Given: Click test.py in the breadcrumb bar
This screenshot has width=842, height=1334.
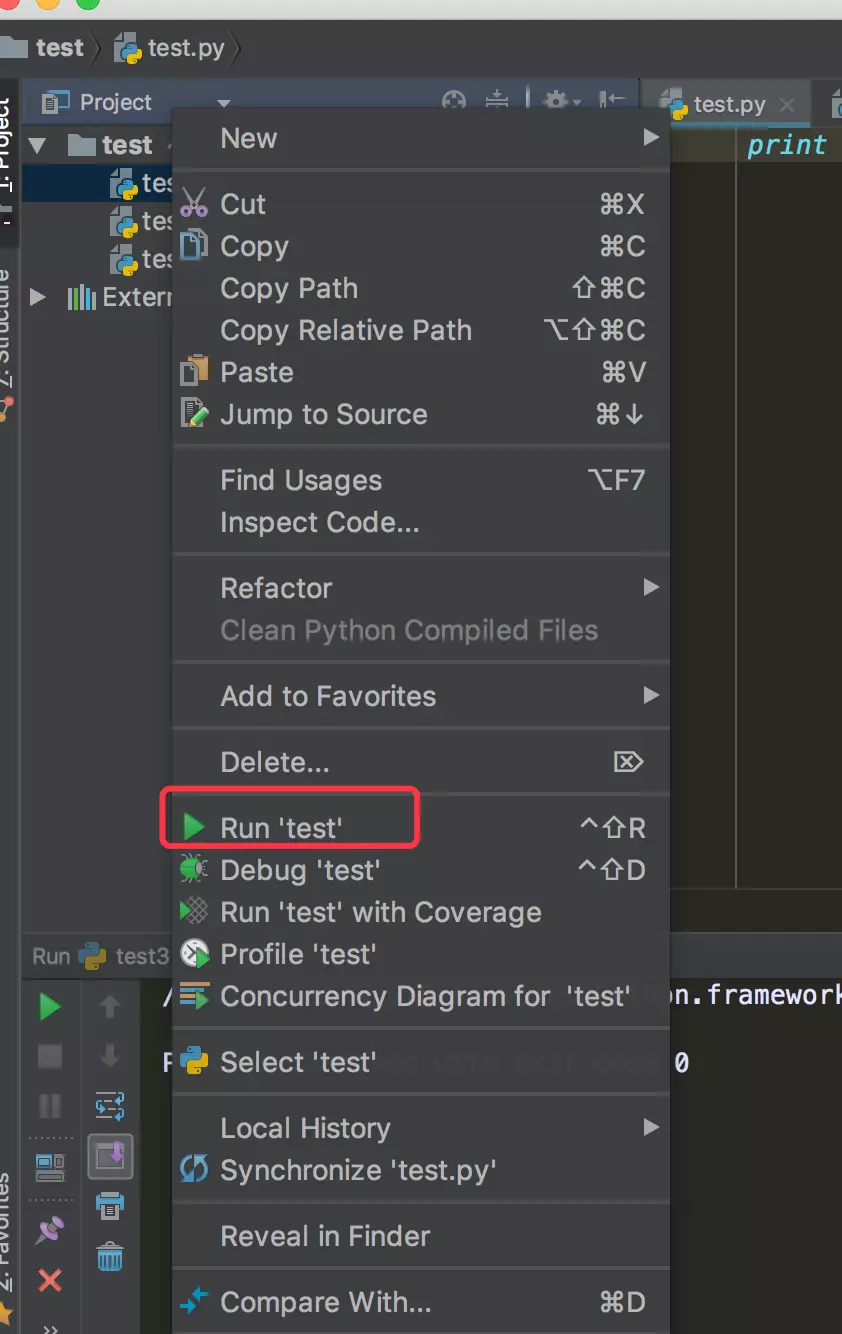Looking at the screenshot, I should pyautogui.click(x=185, y=48).
